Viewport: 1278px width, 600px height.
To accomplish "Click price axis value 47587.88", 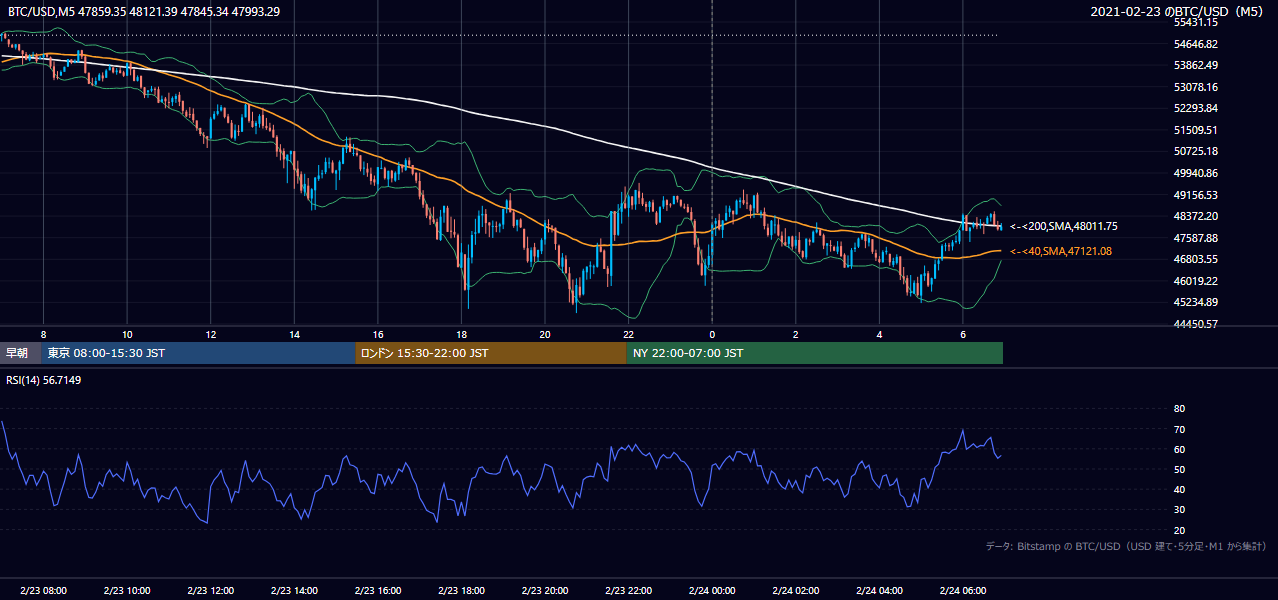I will (x=1195, y=238).
